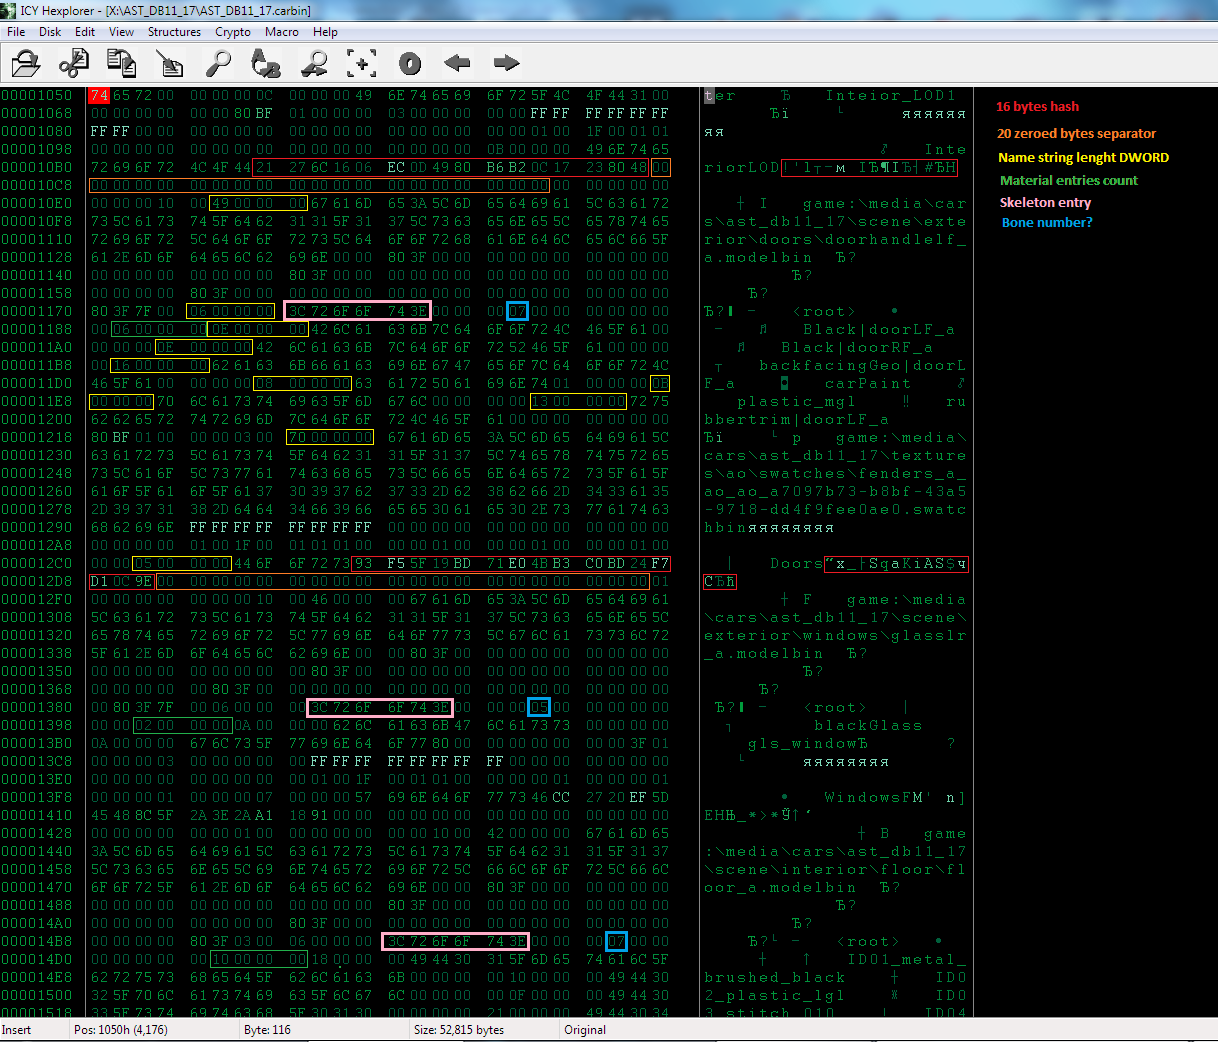Click the Find Next magnifier icon

pyautogui.click(x=315, y=64)
